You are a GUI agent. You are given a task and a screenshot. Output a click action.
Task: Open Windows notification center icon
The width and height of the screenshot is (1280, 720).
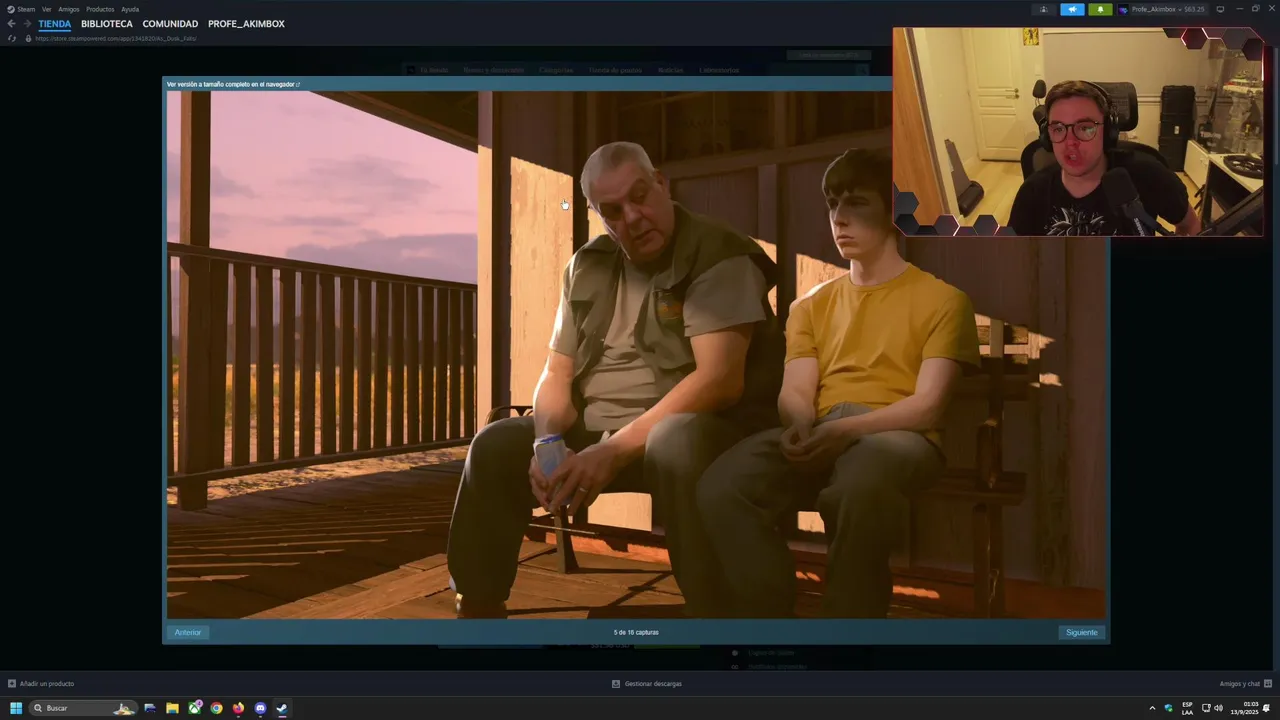pyautogui.click(x=1267, y=708)
